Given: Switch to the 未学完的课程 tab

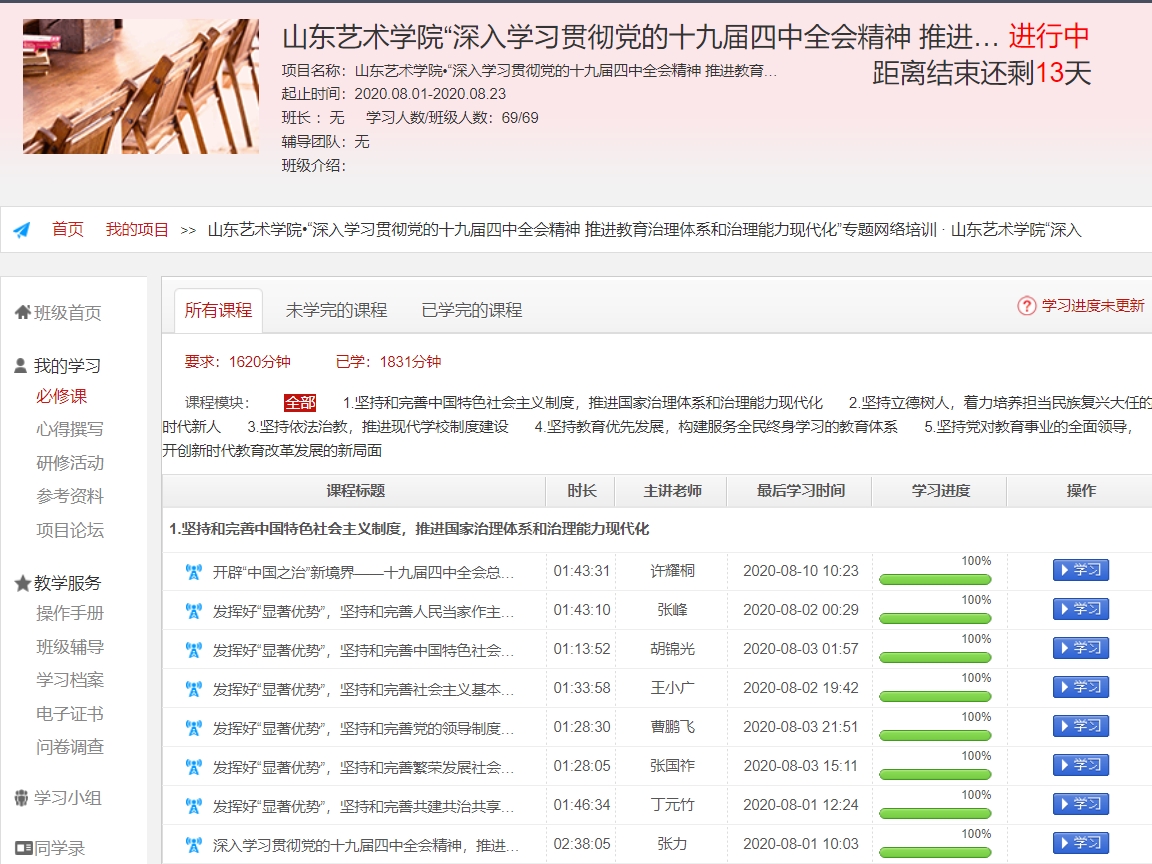Looking at the screenshot, I should point(336,310).
